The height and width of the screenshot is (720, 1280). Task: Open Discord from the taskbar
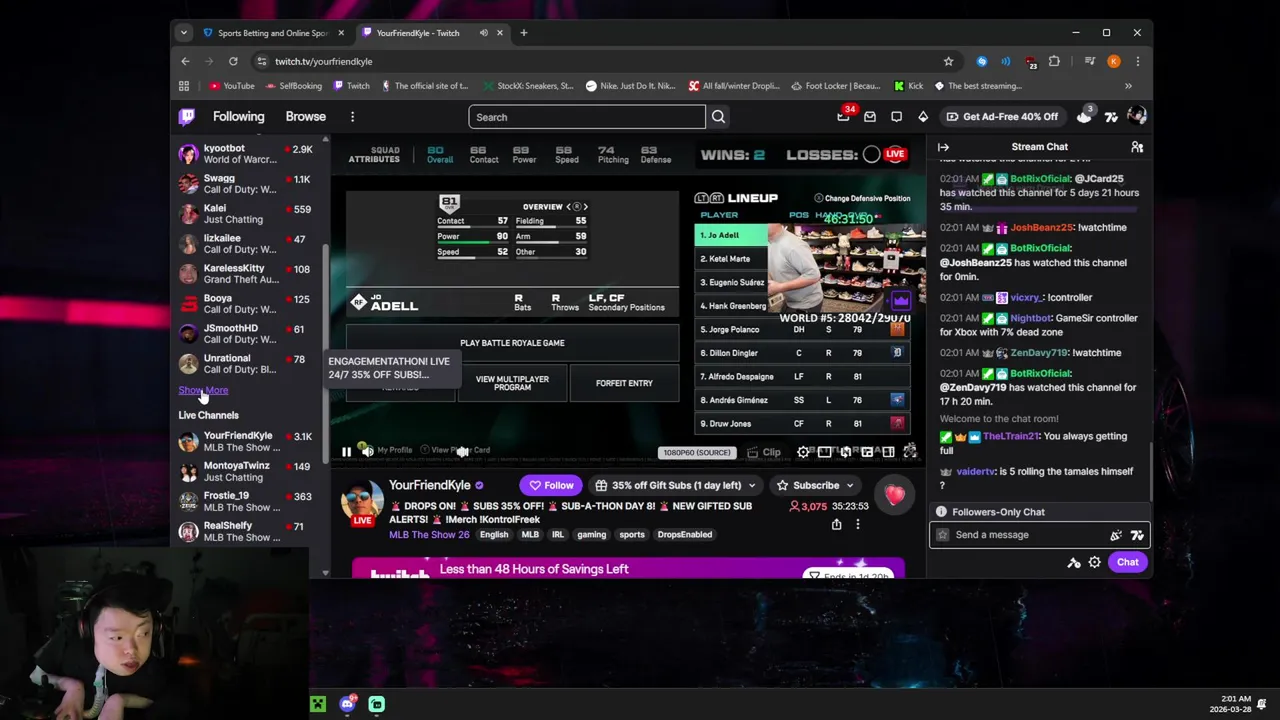pos(347,704)
